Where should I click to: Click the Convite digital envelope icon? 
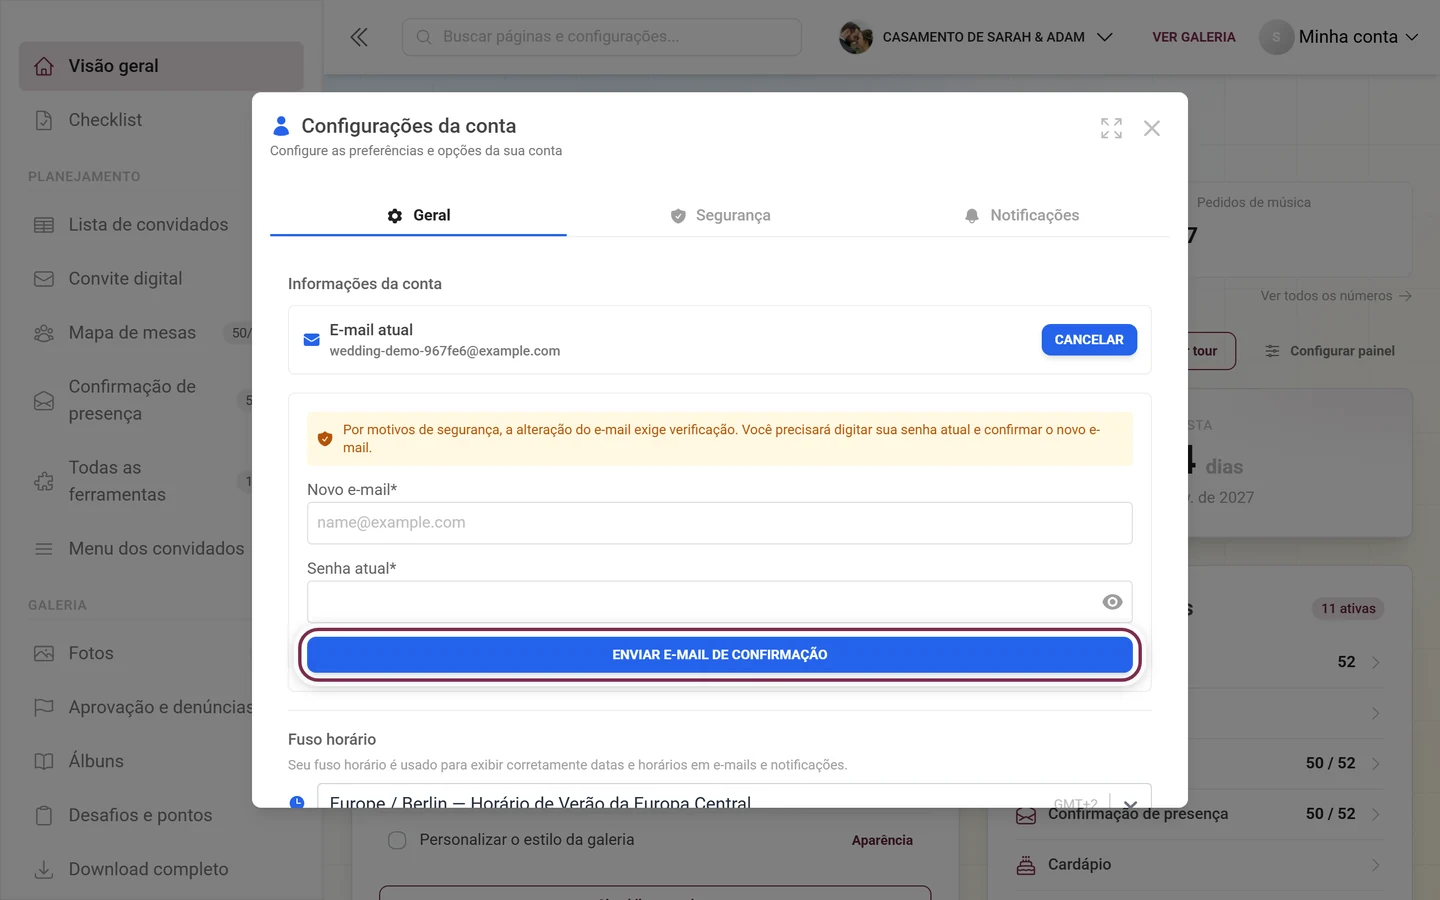[44, 279]
